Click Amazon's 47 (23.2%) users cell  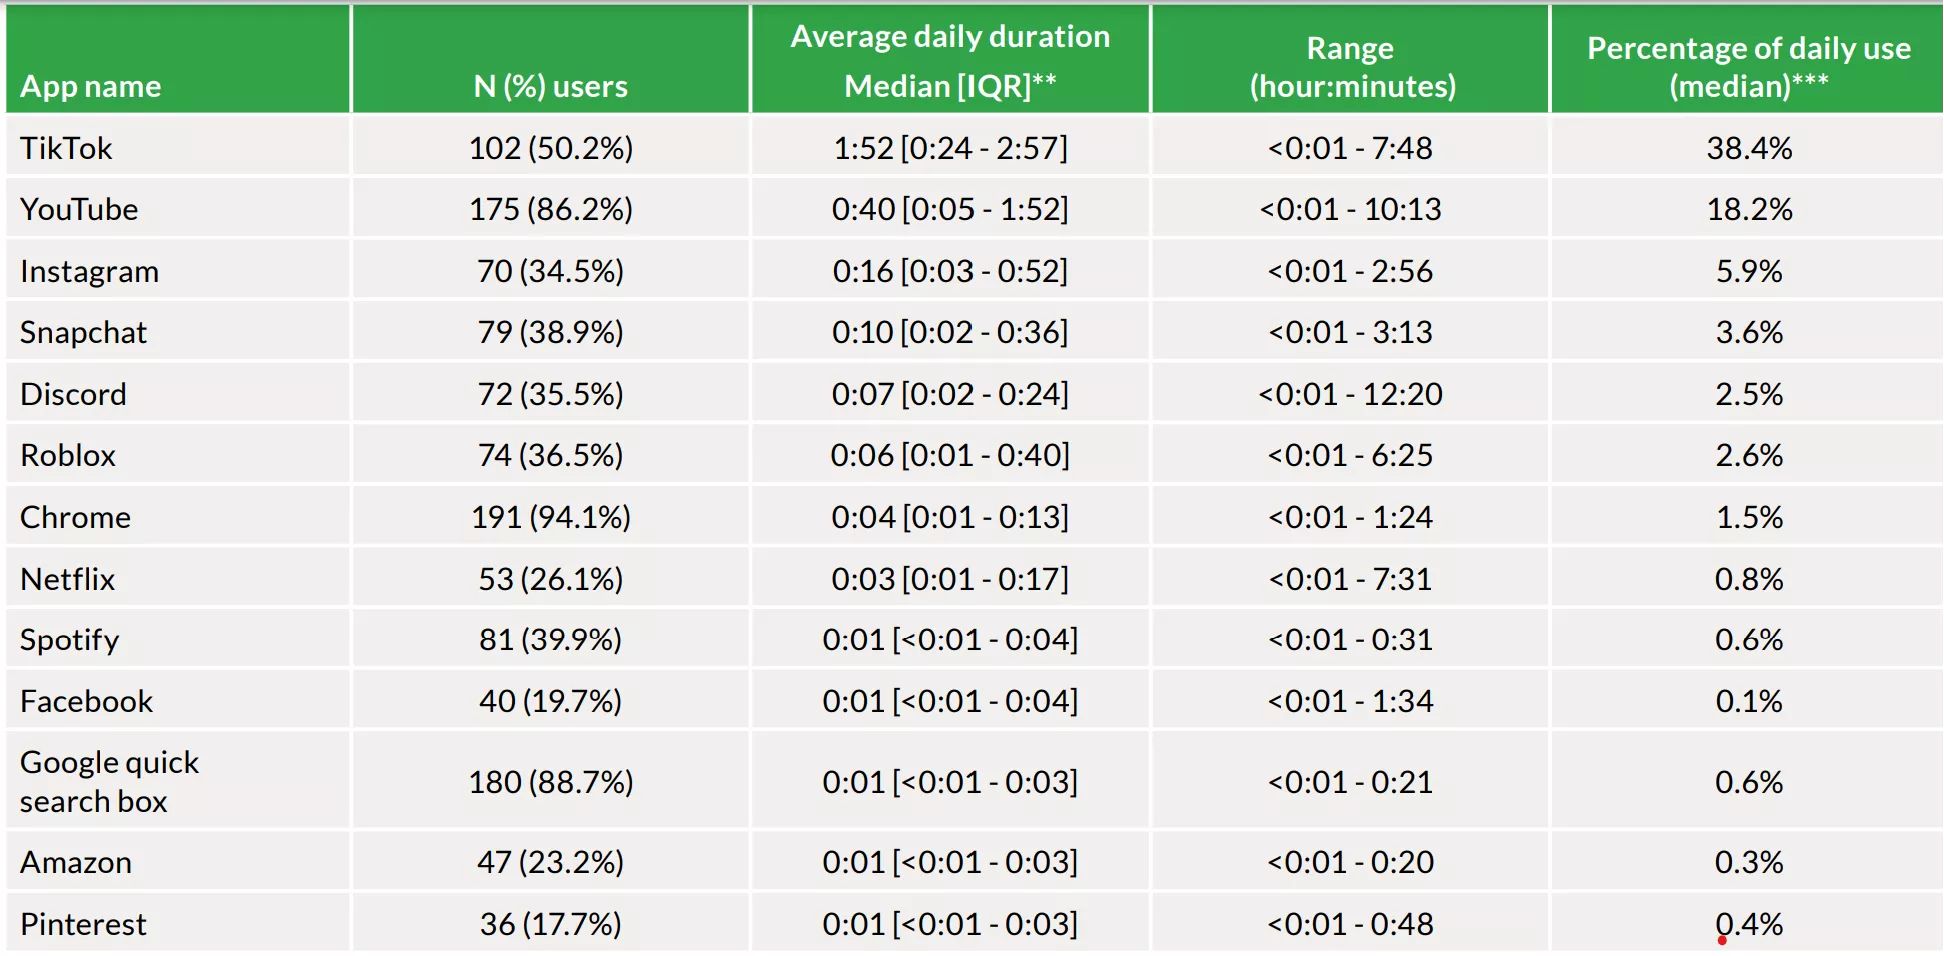550,862
